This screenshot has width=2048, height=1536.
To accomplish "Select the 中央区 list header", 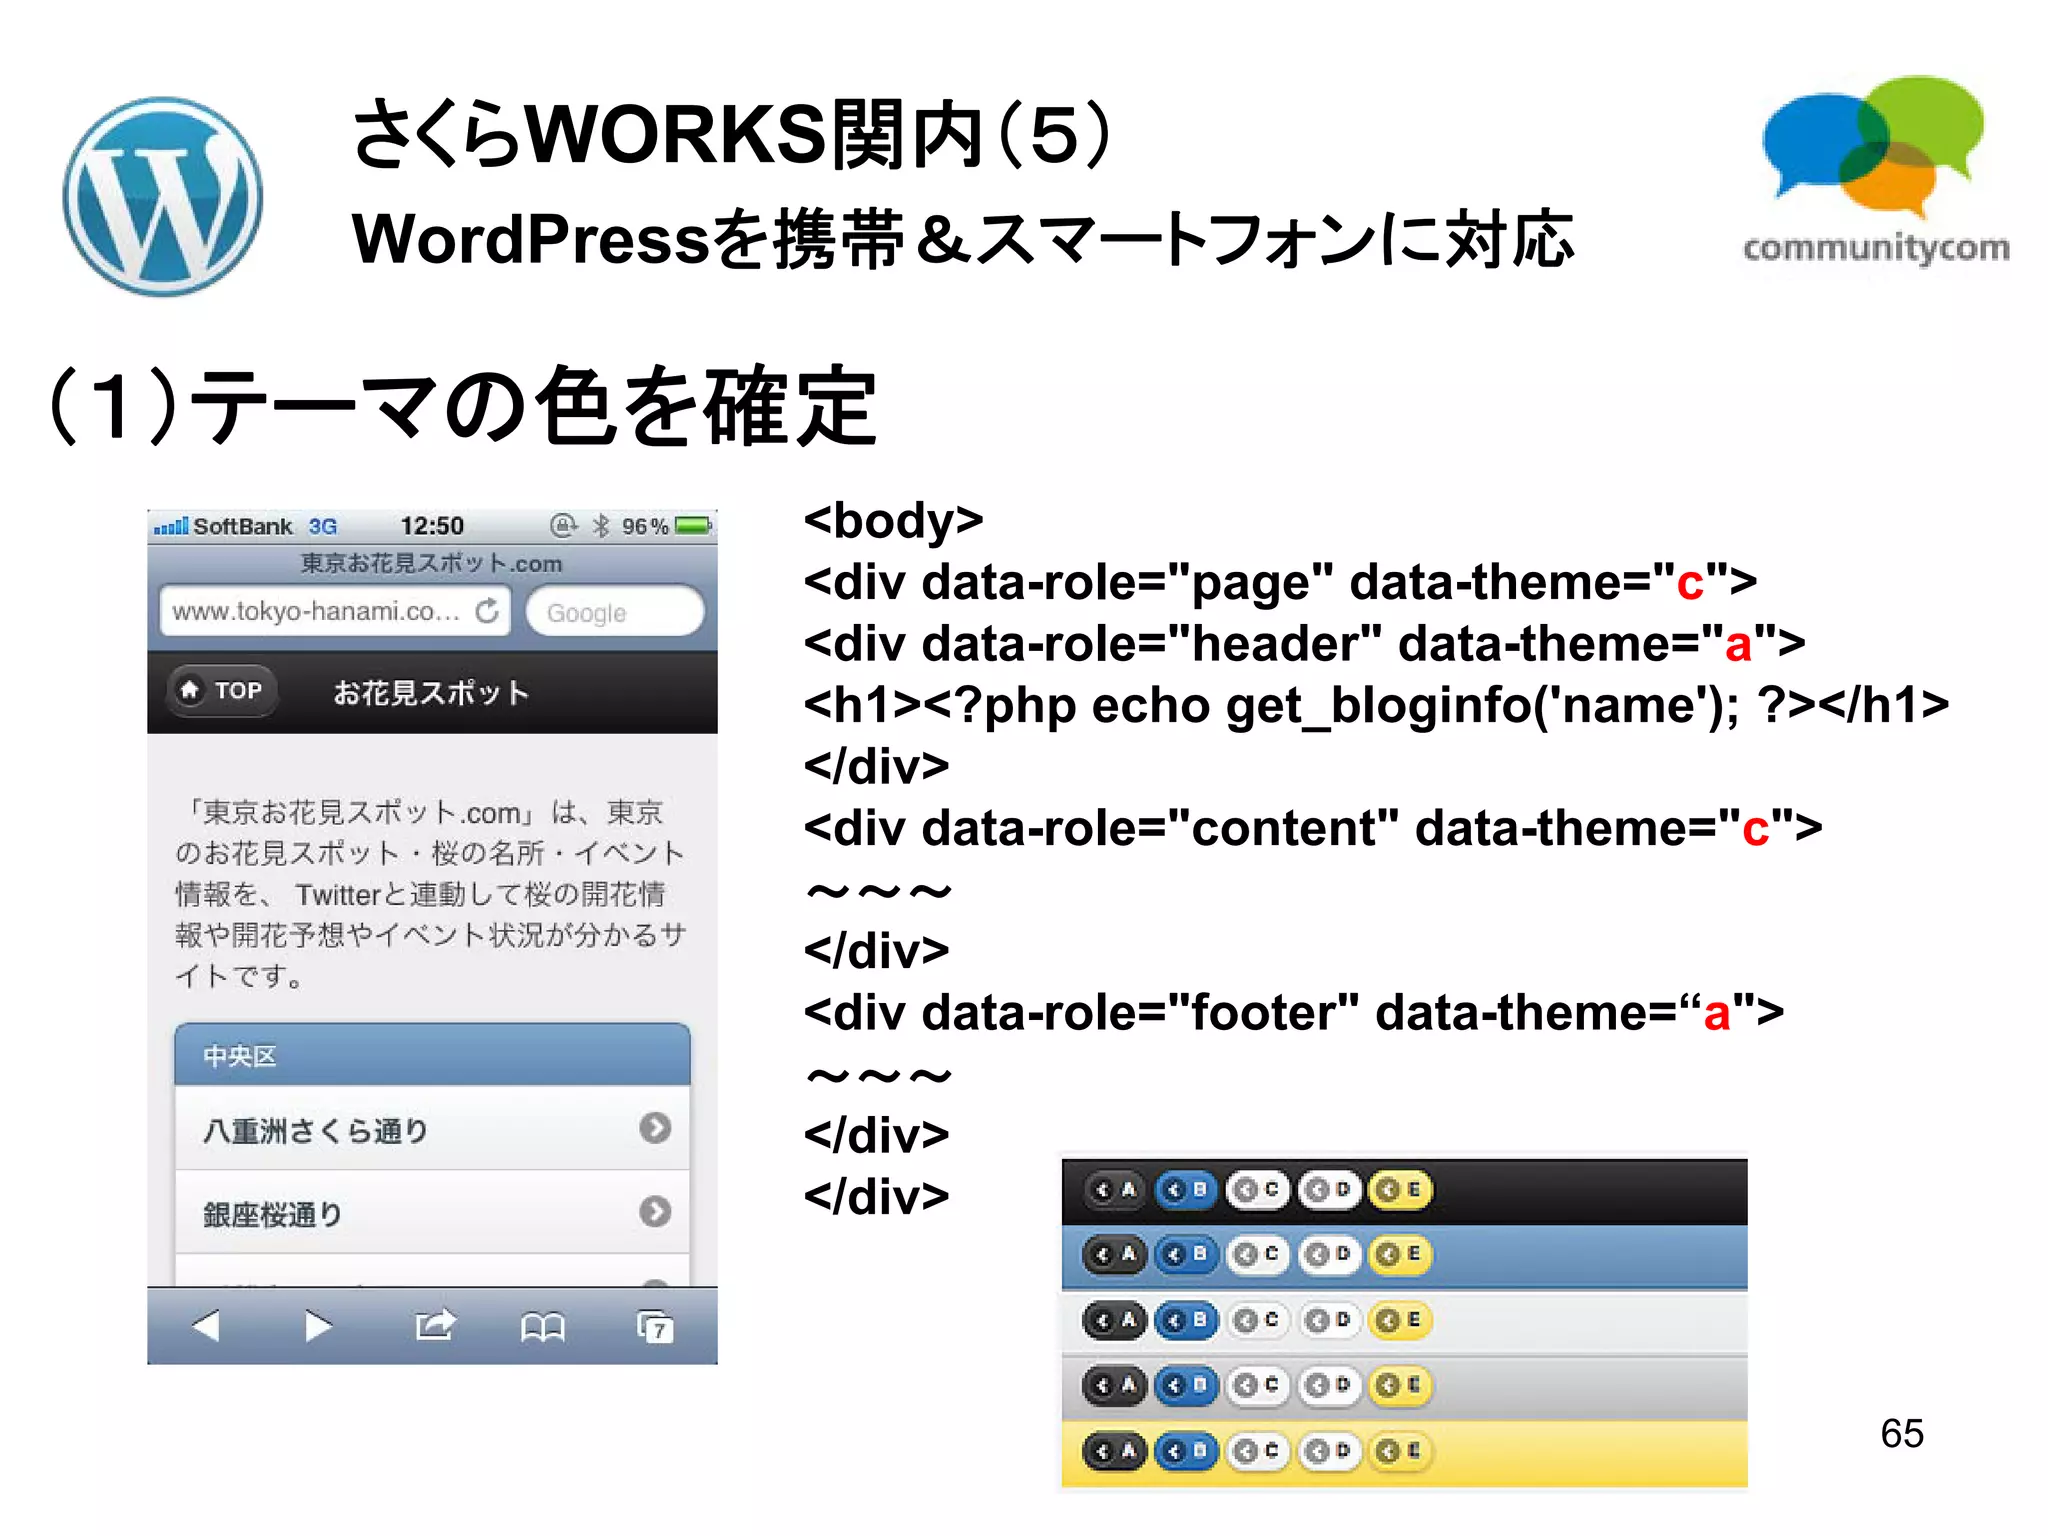I will coord(432,1054).
